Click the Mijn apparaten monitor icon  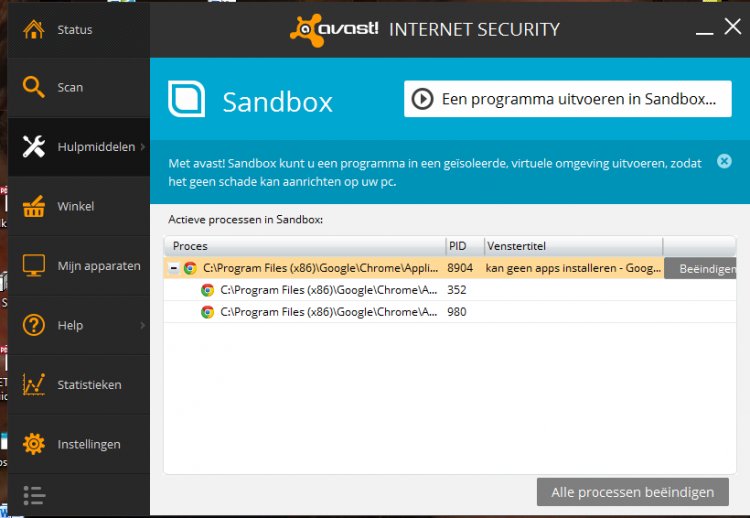33,265
